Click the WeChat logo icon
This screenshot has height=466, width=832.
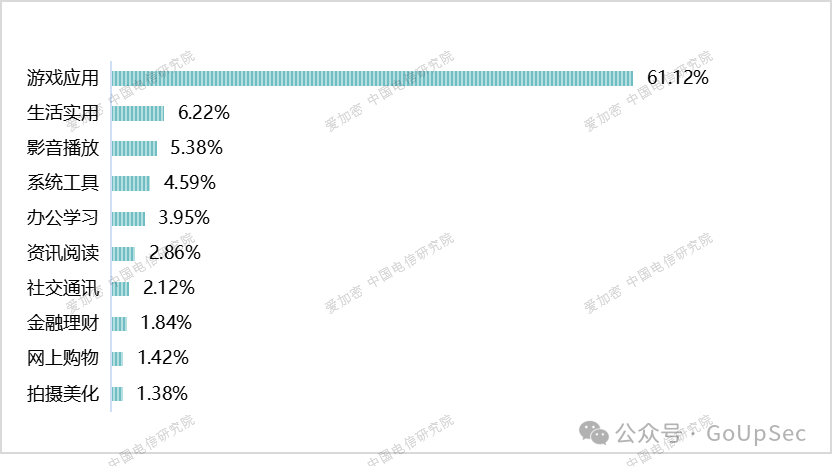pyautogui.click(x=595, y=433)
